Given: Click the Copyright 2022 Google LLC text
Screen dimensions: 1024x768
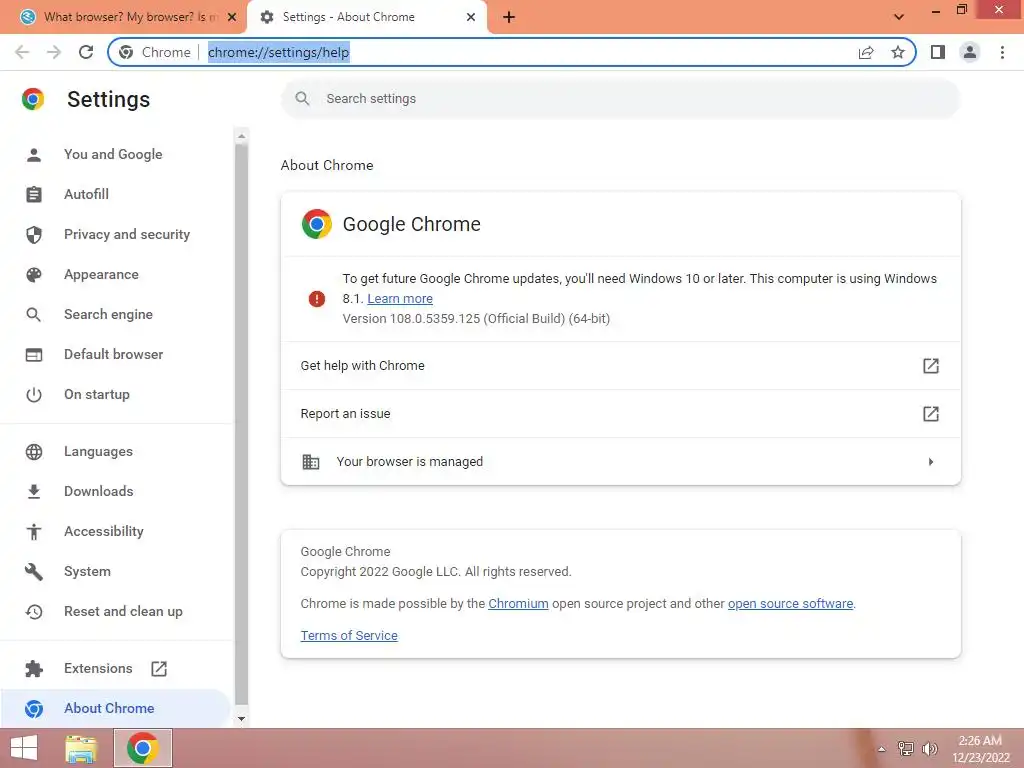Looking at the screenshot, I should click(436, 571).
